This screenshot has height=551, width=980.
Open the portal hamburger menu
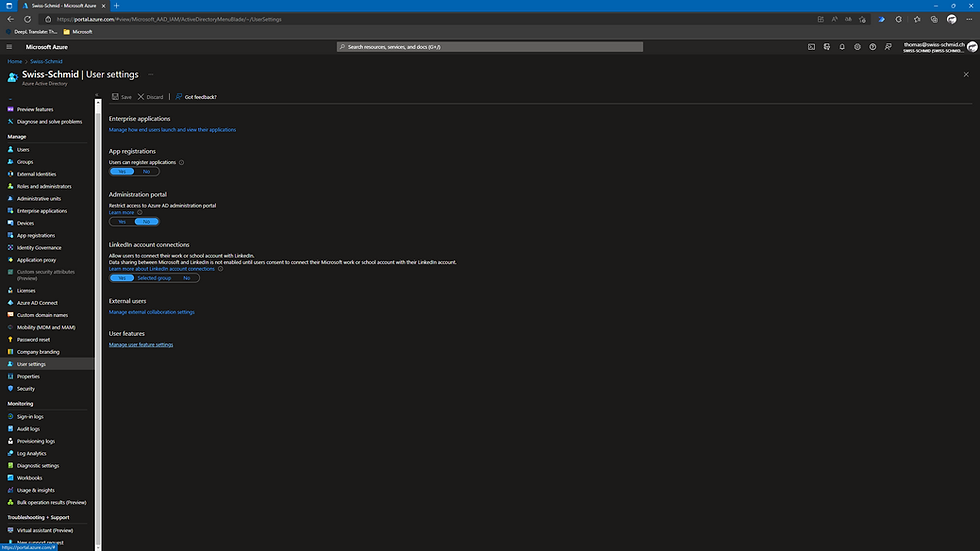coord(9,47)
